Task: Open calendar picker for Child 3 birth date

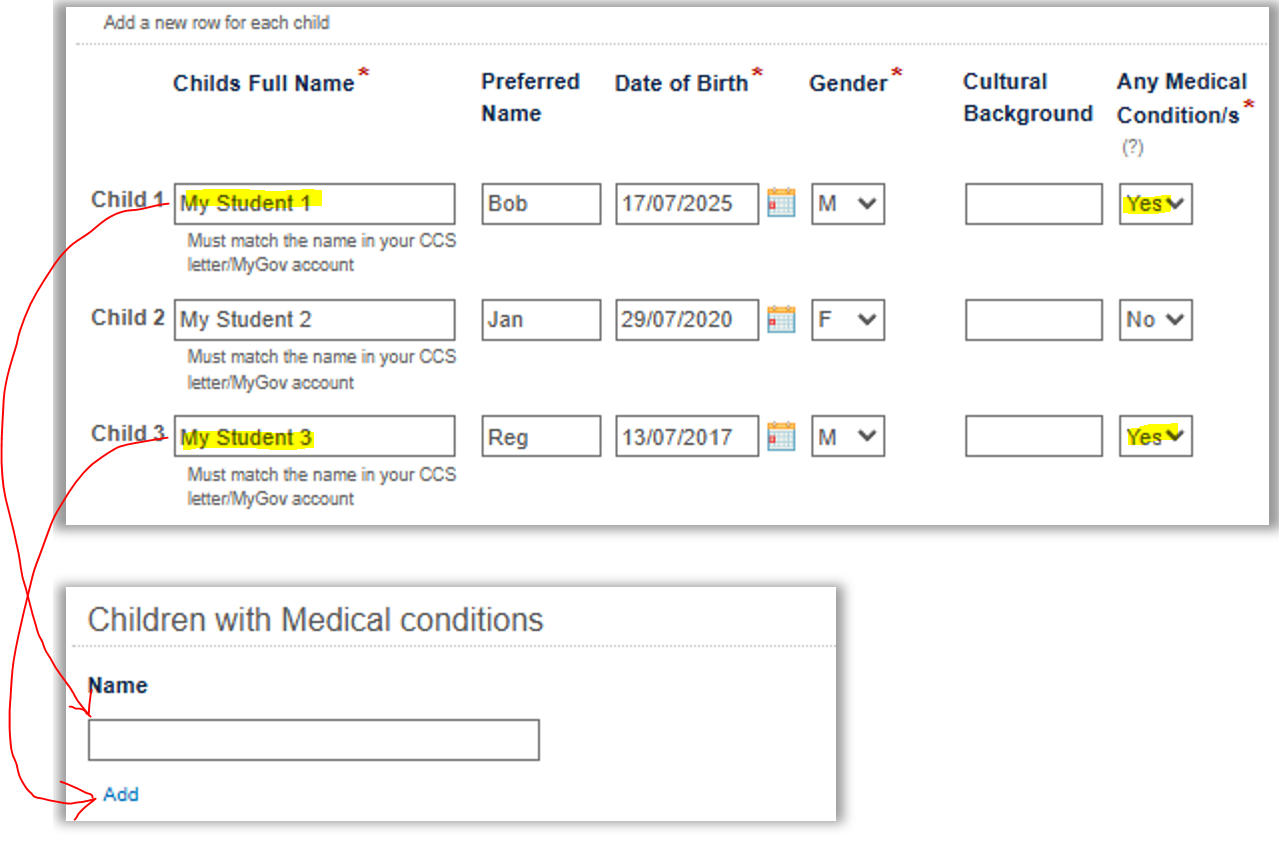Action: [781, 437]
